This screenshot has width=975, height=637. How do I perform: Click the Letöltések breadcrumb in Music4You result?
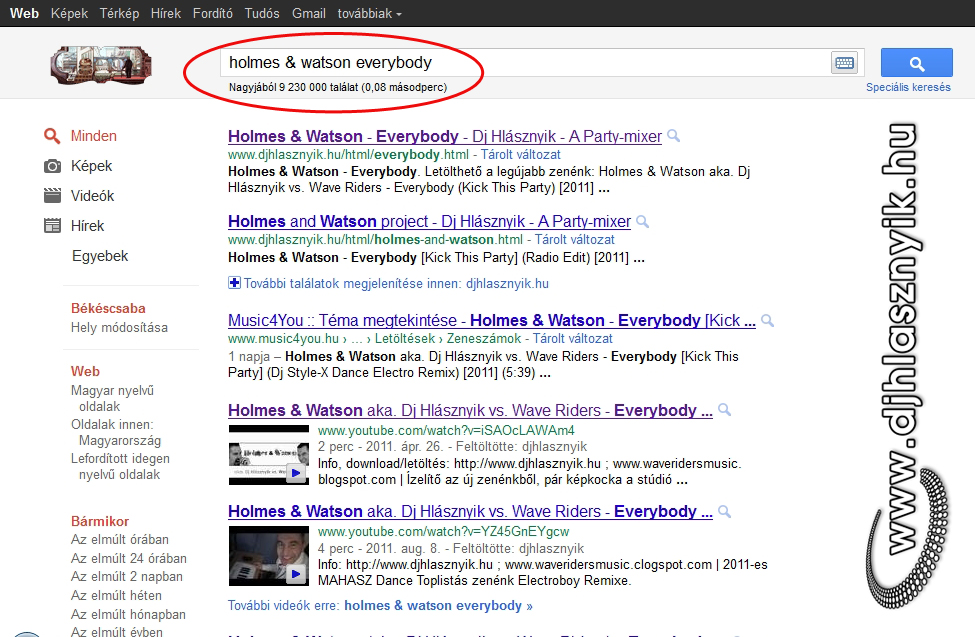405,338
